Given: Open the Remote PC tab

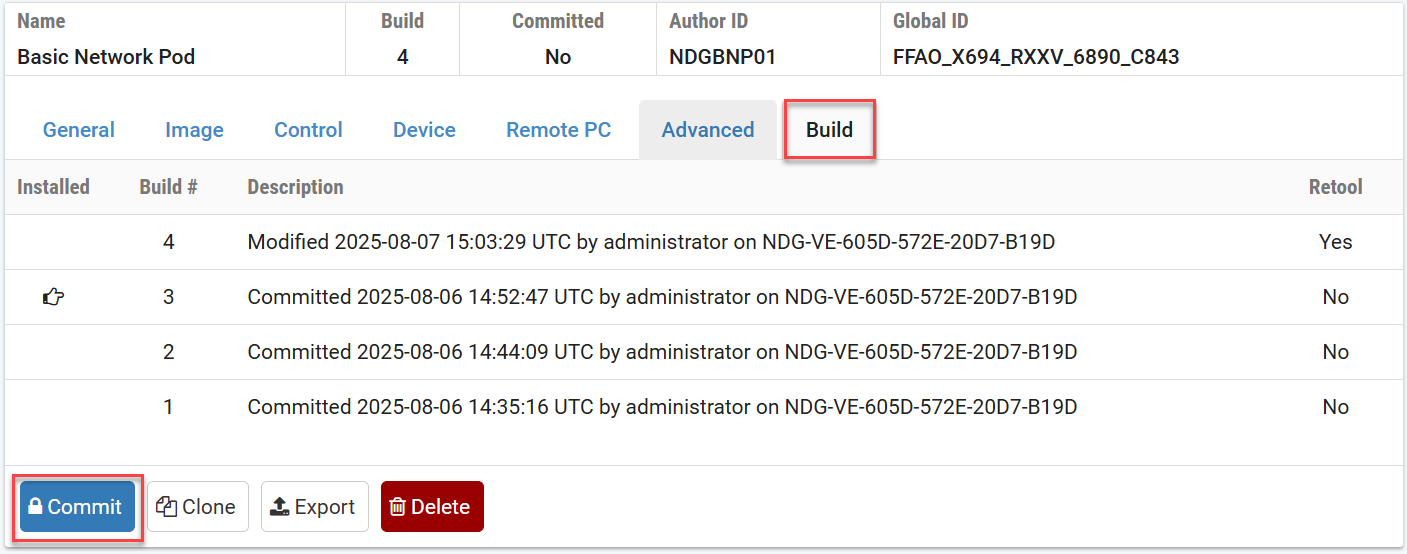Looking at the screenshot, I should coord(558,130).
